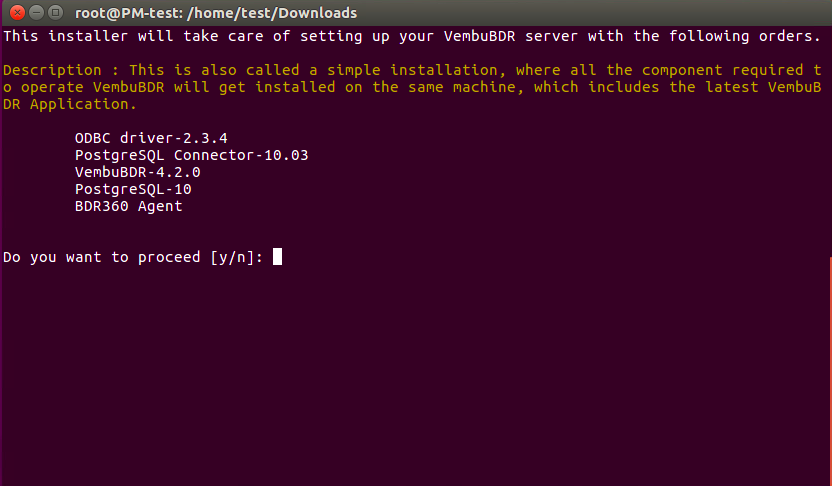The height and width of the screenshot is (486, 832).
Task: Click the 'PostgreSQL Connector-10.03' line
Action: pyautogui.click(x=192, y=155)
